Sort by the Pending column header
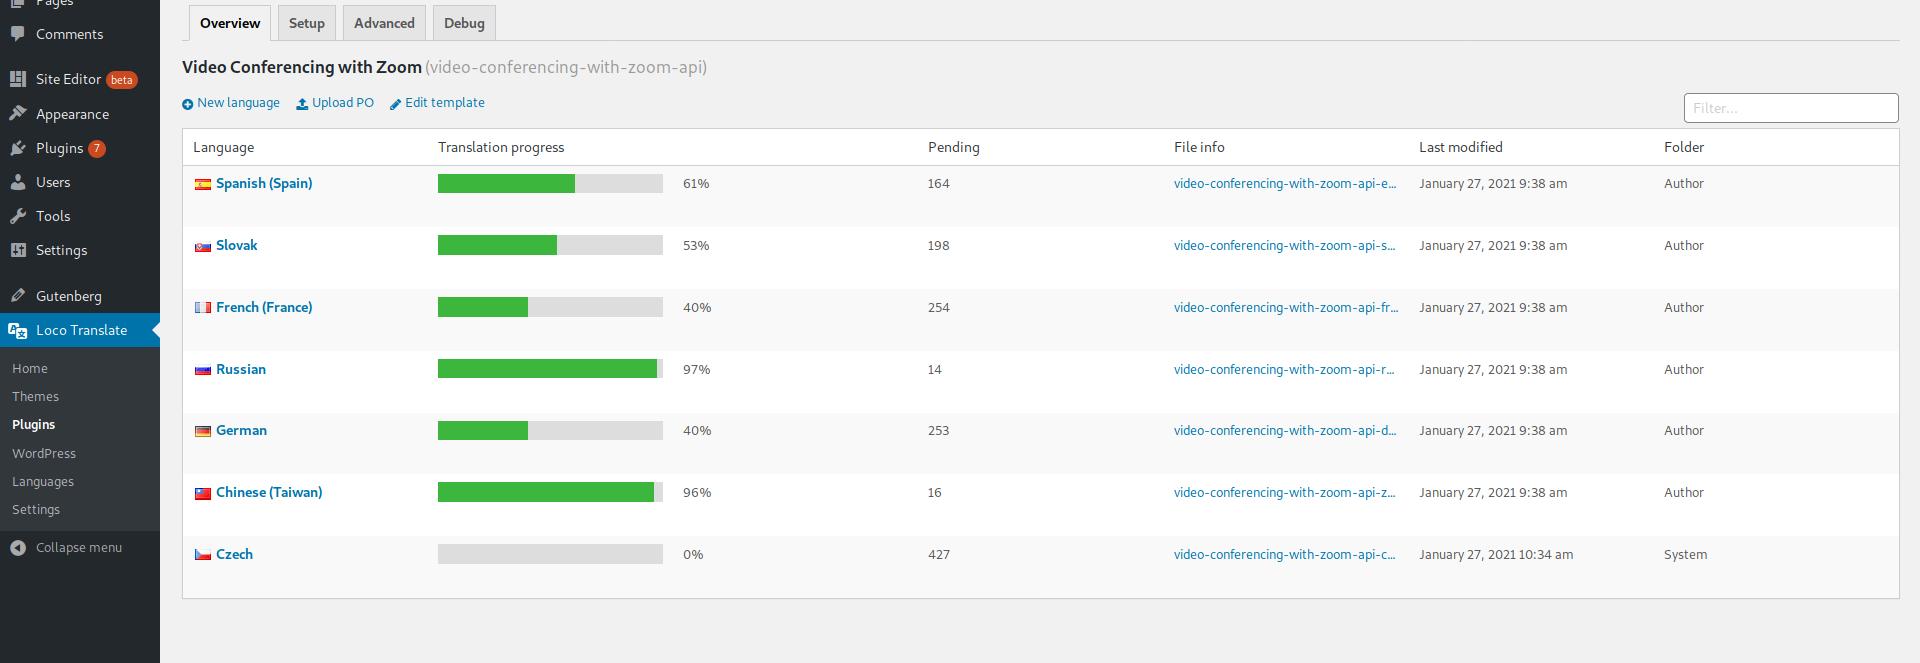This screenshot has width=1920, height=663. (x=954, y=148)
